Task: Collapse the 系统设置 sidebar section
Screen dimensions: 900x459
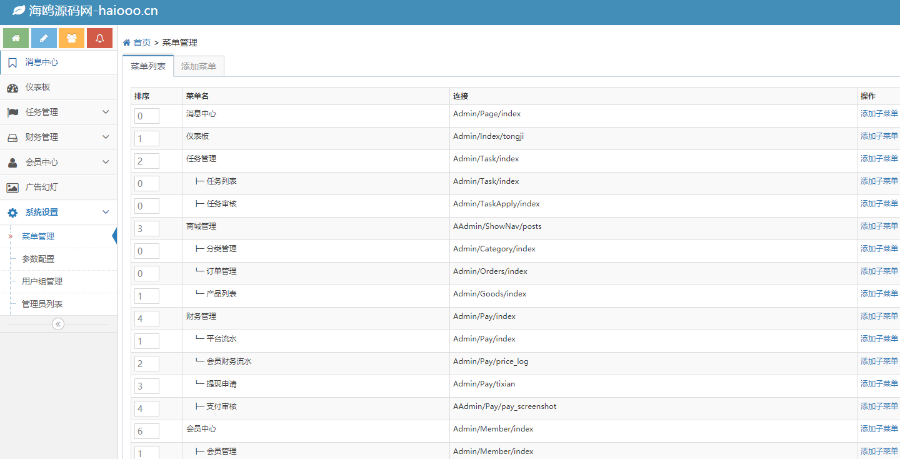Action: [x=58, y=212]
